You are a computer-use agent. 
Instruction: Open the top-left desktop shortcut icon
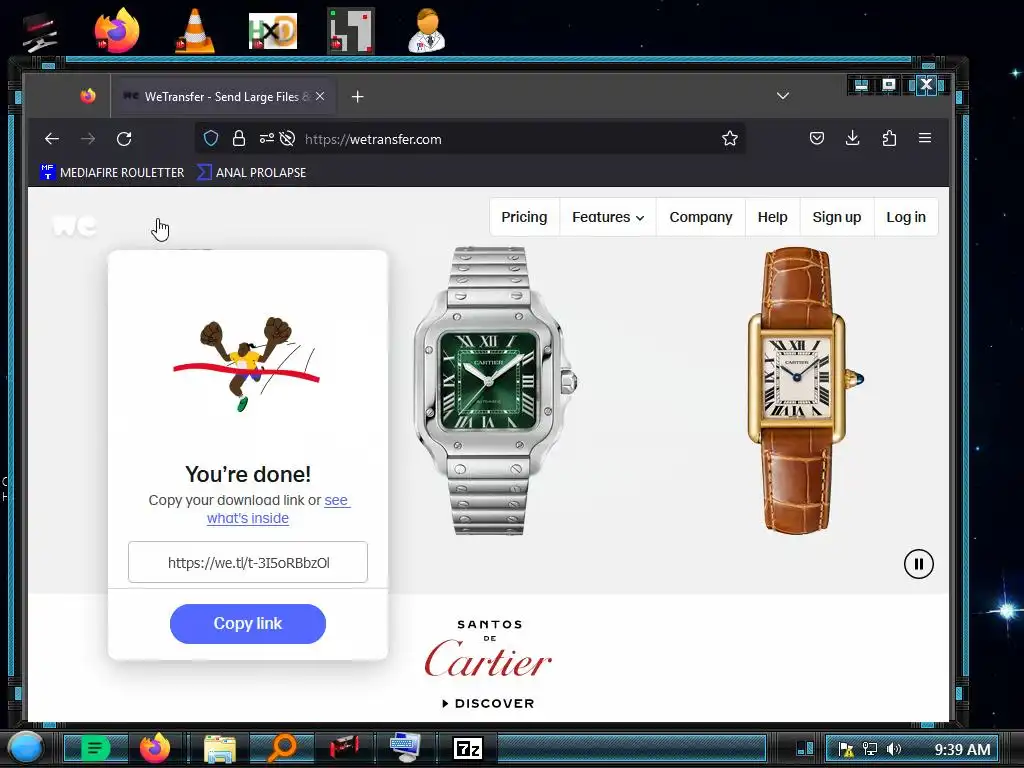point(39,33)
